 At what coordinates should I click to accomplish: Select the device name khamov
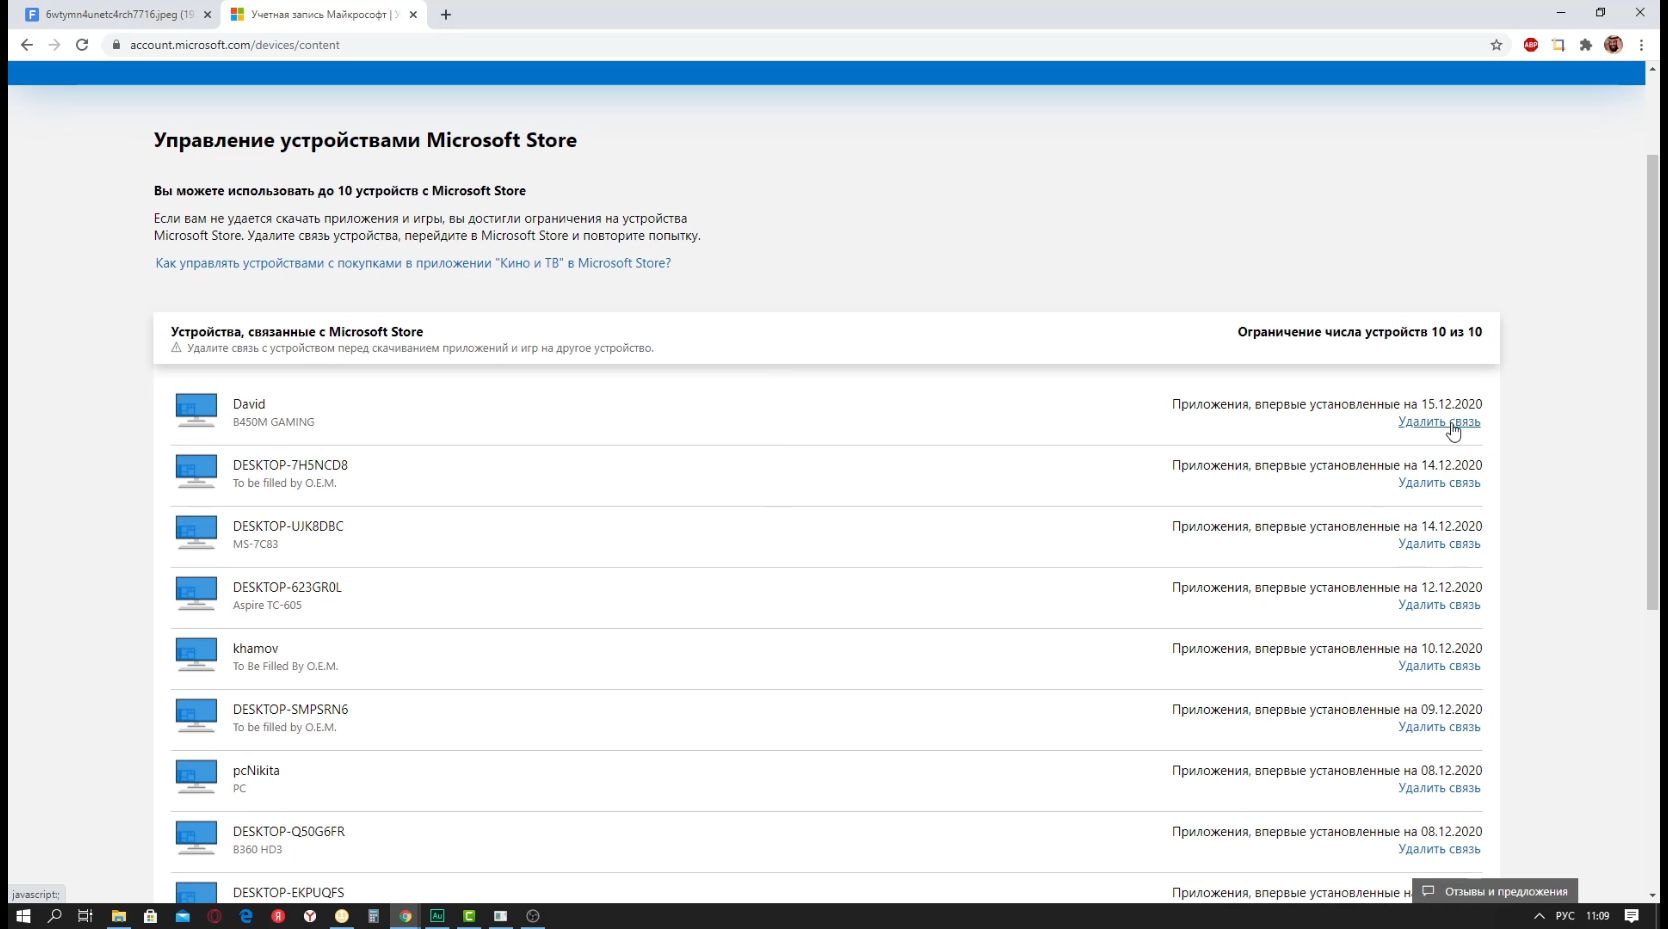[x=255, y=648]
